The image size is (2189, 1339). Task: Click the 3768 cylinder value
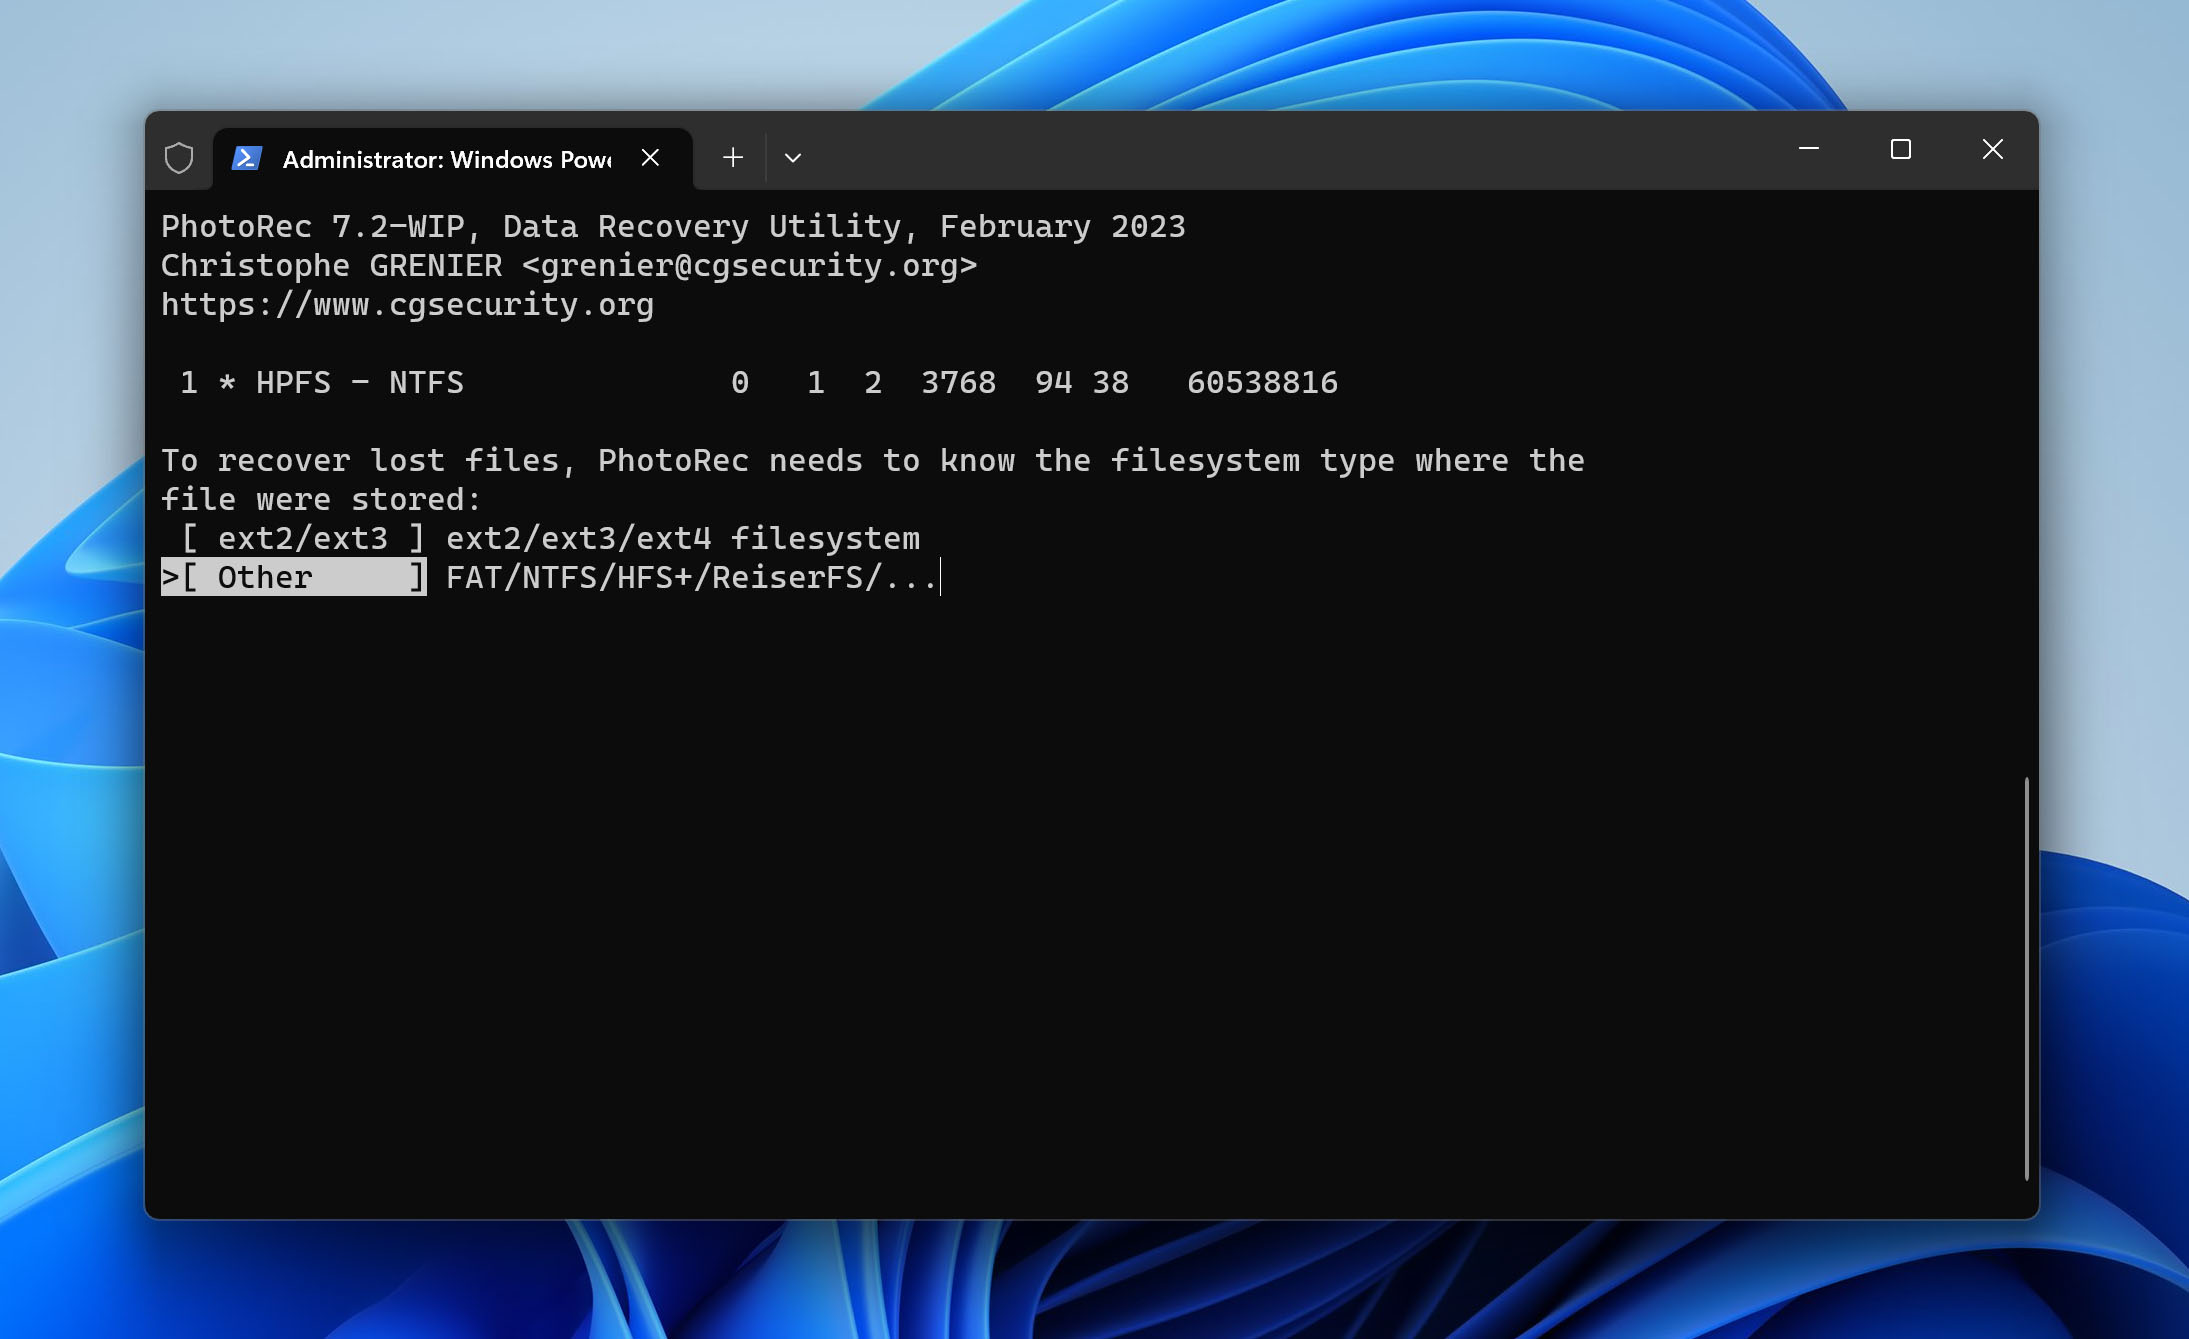[x=958, y=382]
